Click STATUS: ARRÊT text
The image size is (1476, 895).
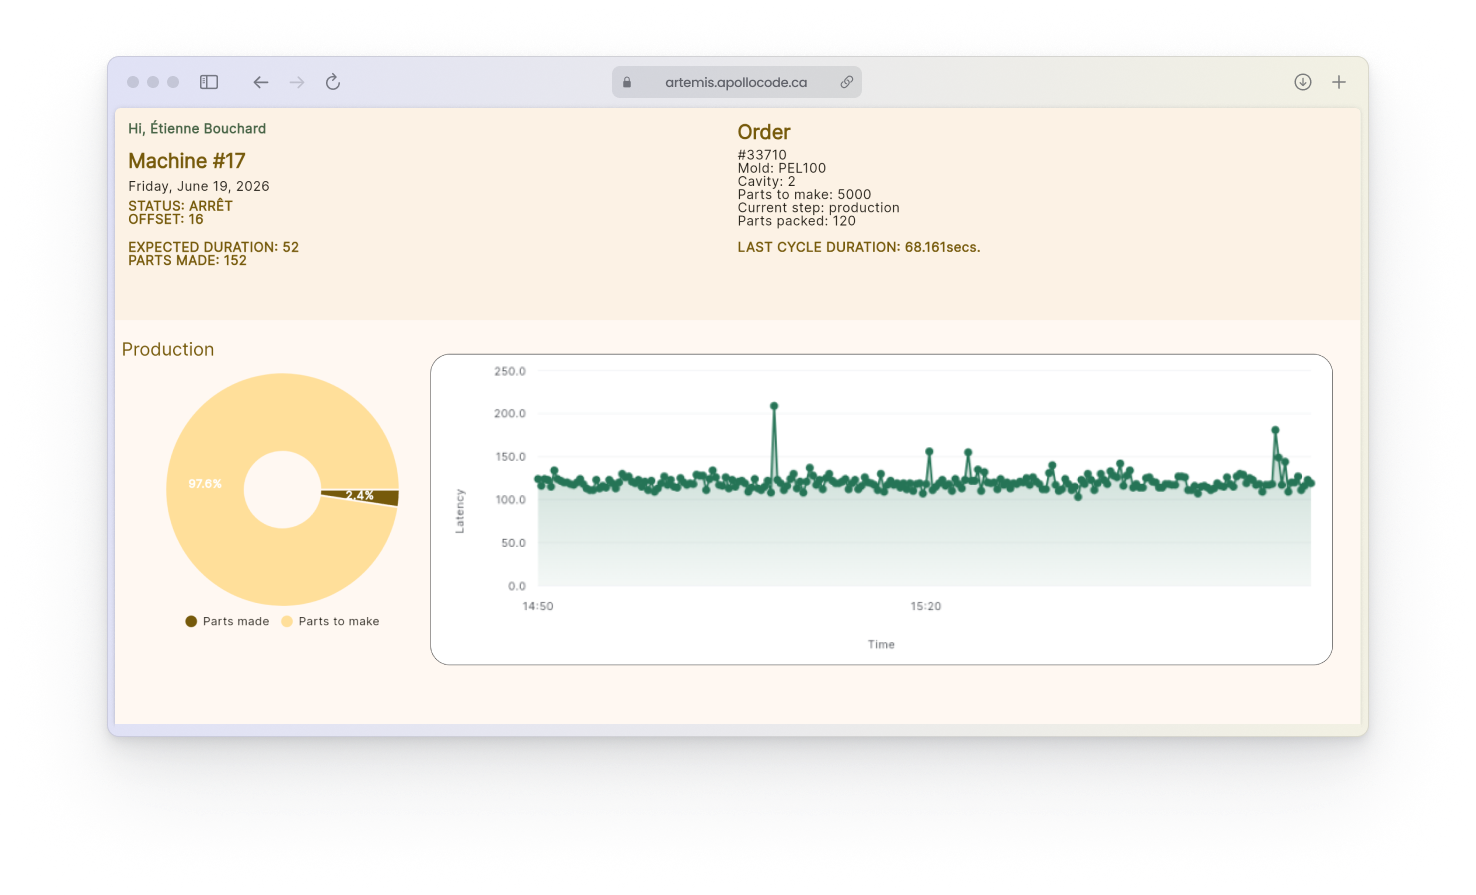point(180,206)
